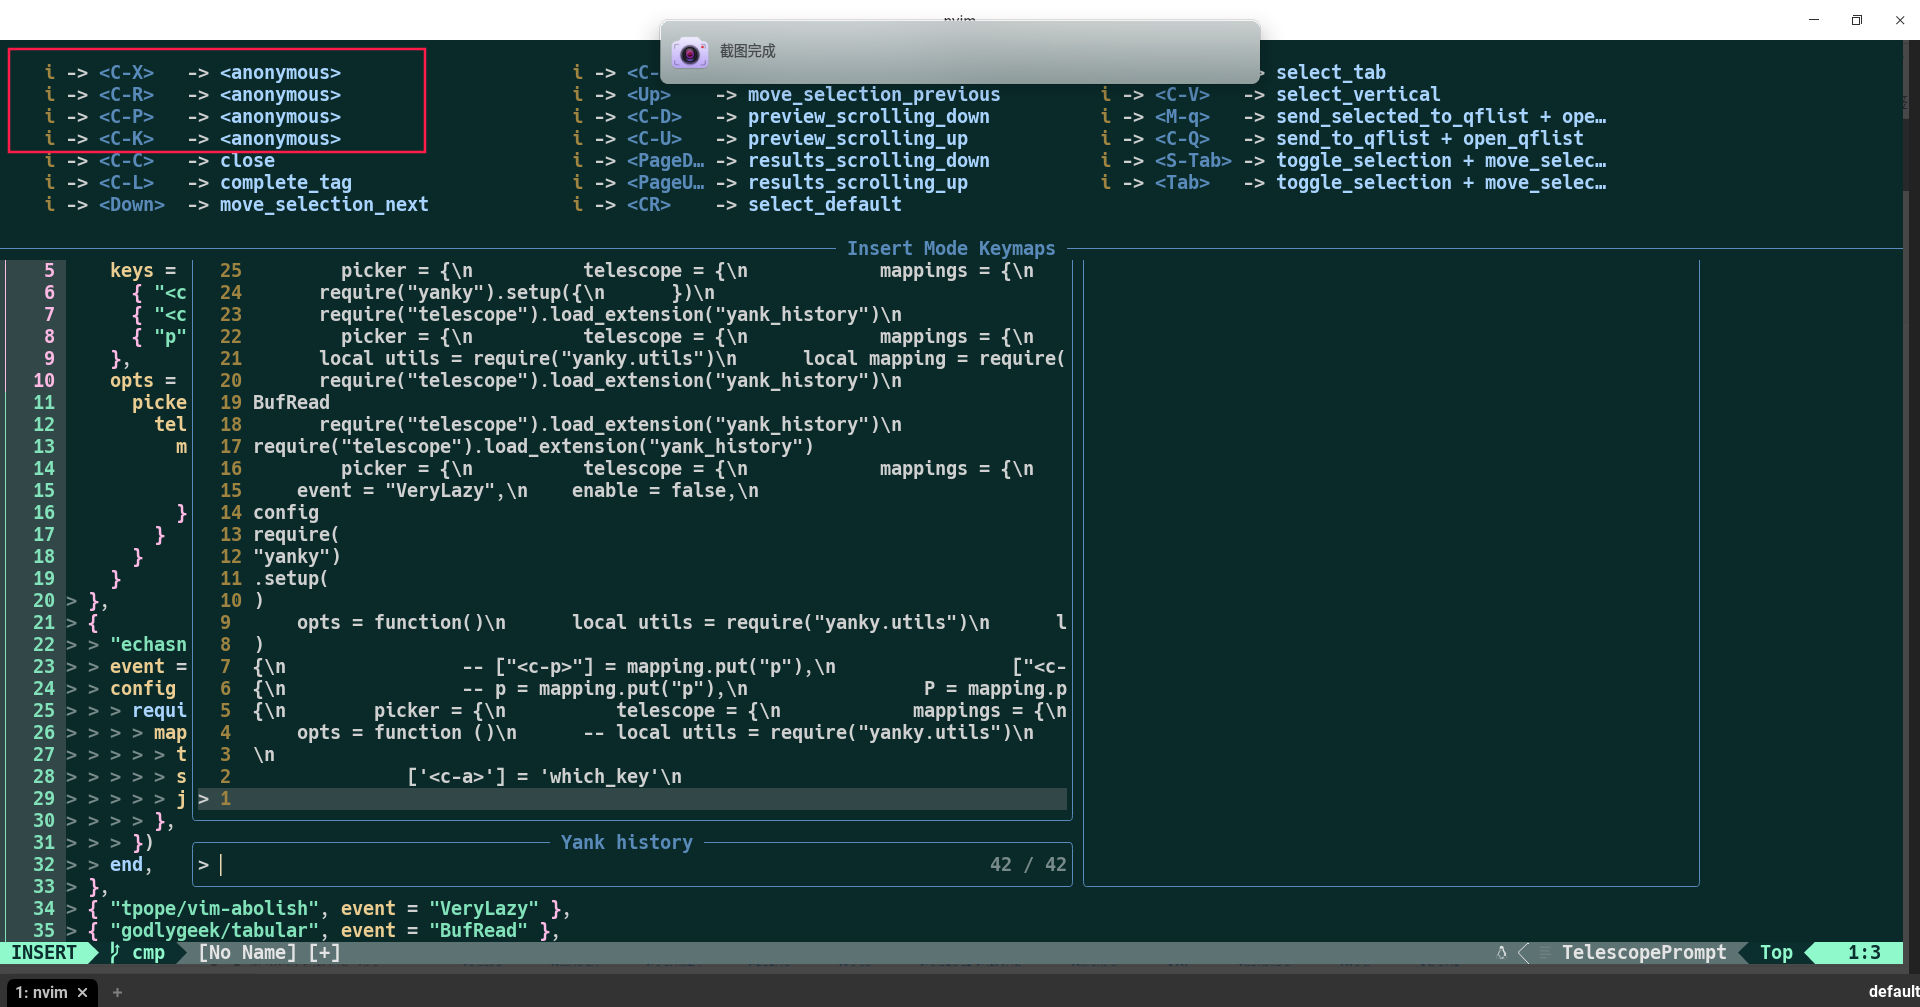The height and width of the screenshot is (1007, 1920).
Task: Click the chevron icon left of TelescopePrompt
Action: tap(1524, 953)
